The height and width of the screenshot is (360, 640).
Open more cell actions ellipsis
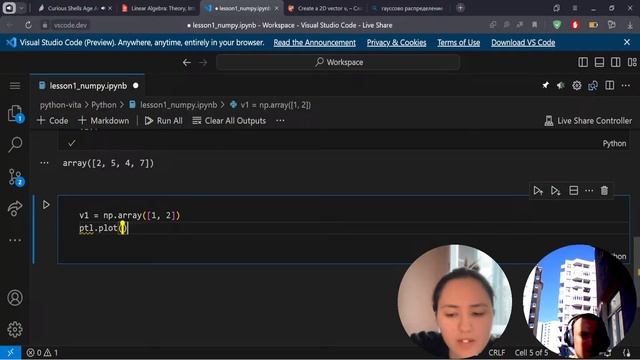[x=589, y=191]
